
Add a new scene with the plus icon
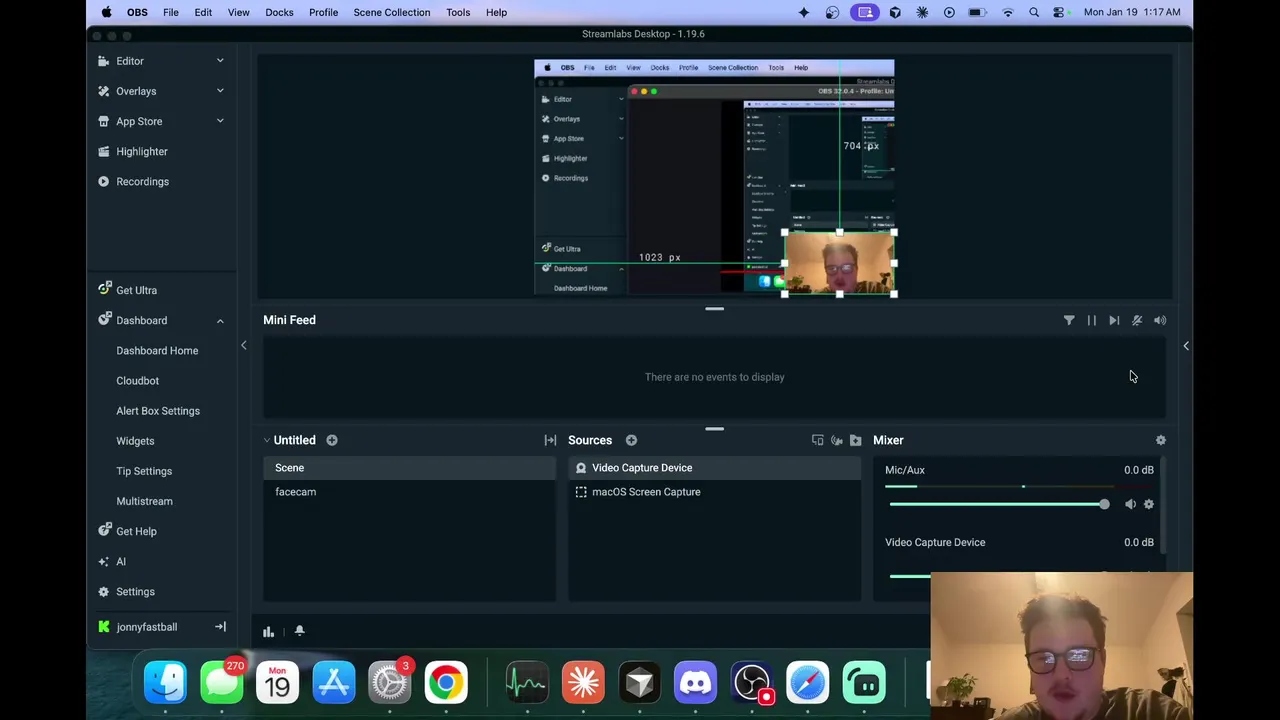click(332, 440)
